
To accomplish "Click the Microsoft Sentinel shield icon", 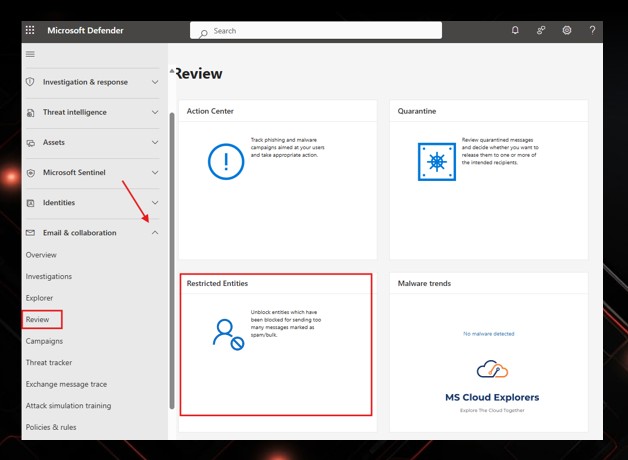I will click(x=30, y=173).
